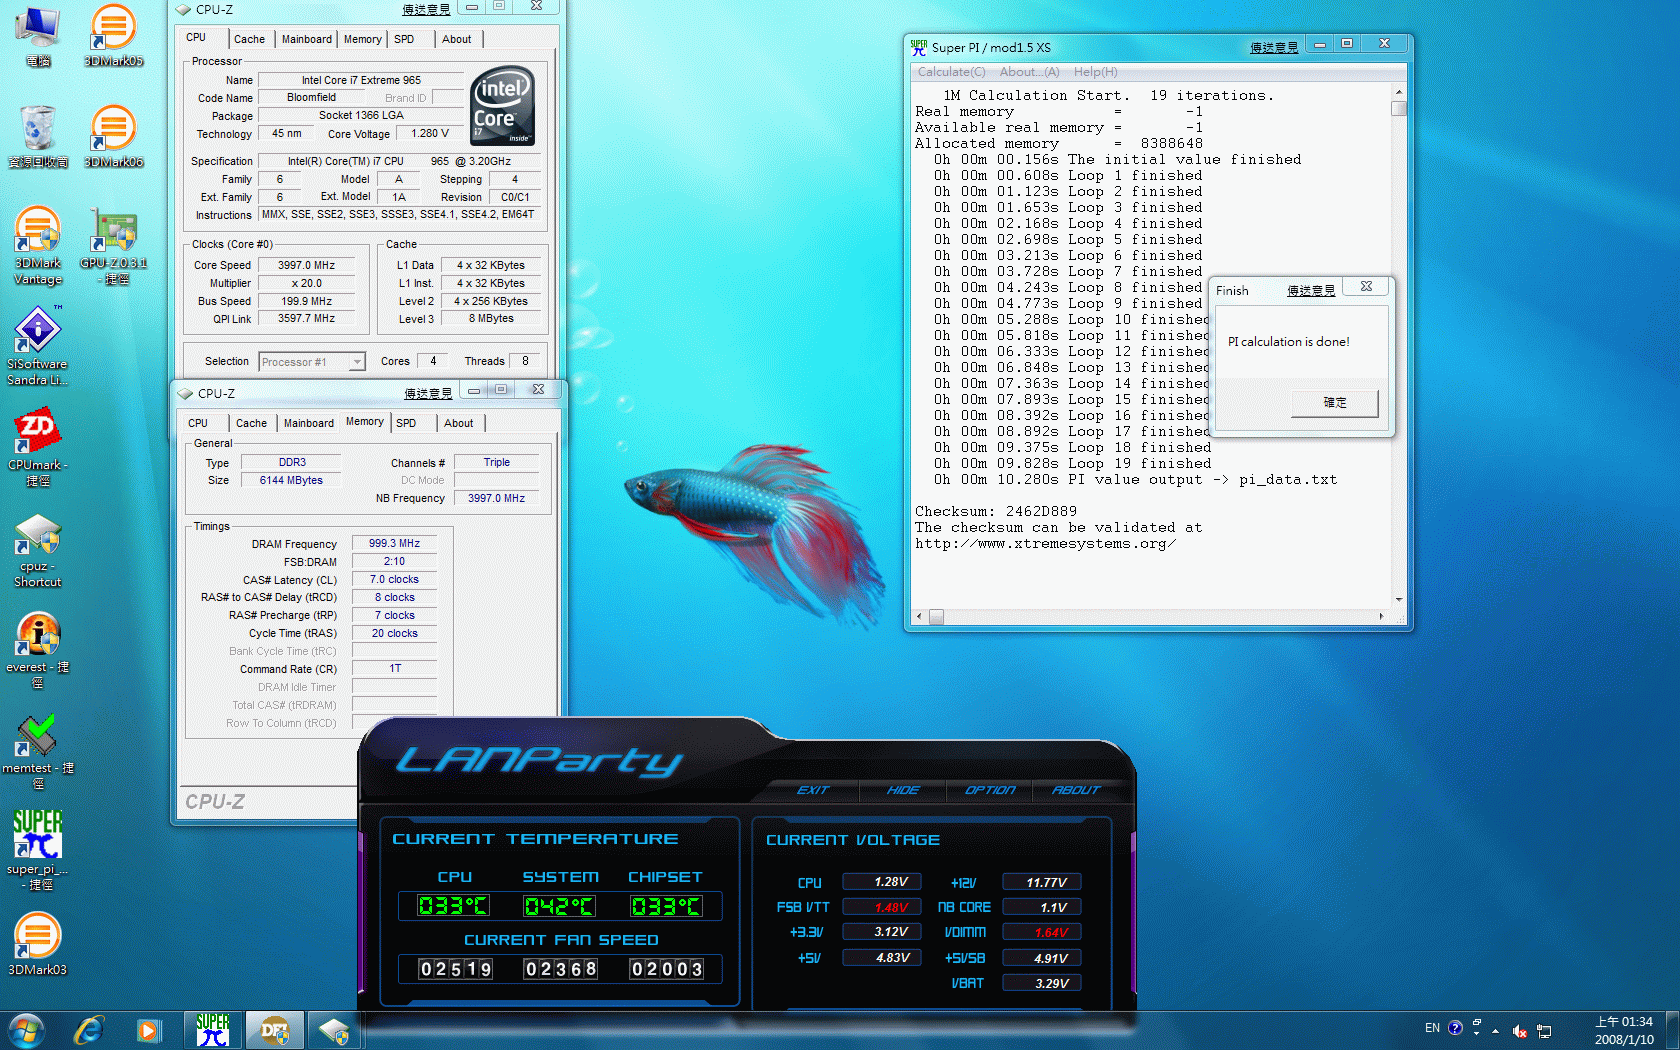Viewport: 1680px width, 1050px height.
Task: Launch Internet Explorer from taskbar
Action: pos(89,1029)
